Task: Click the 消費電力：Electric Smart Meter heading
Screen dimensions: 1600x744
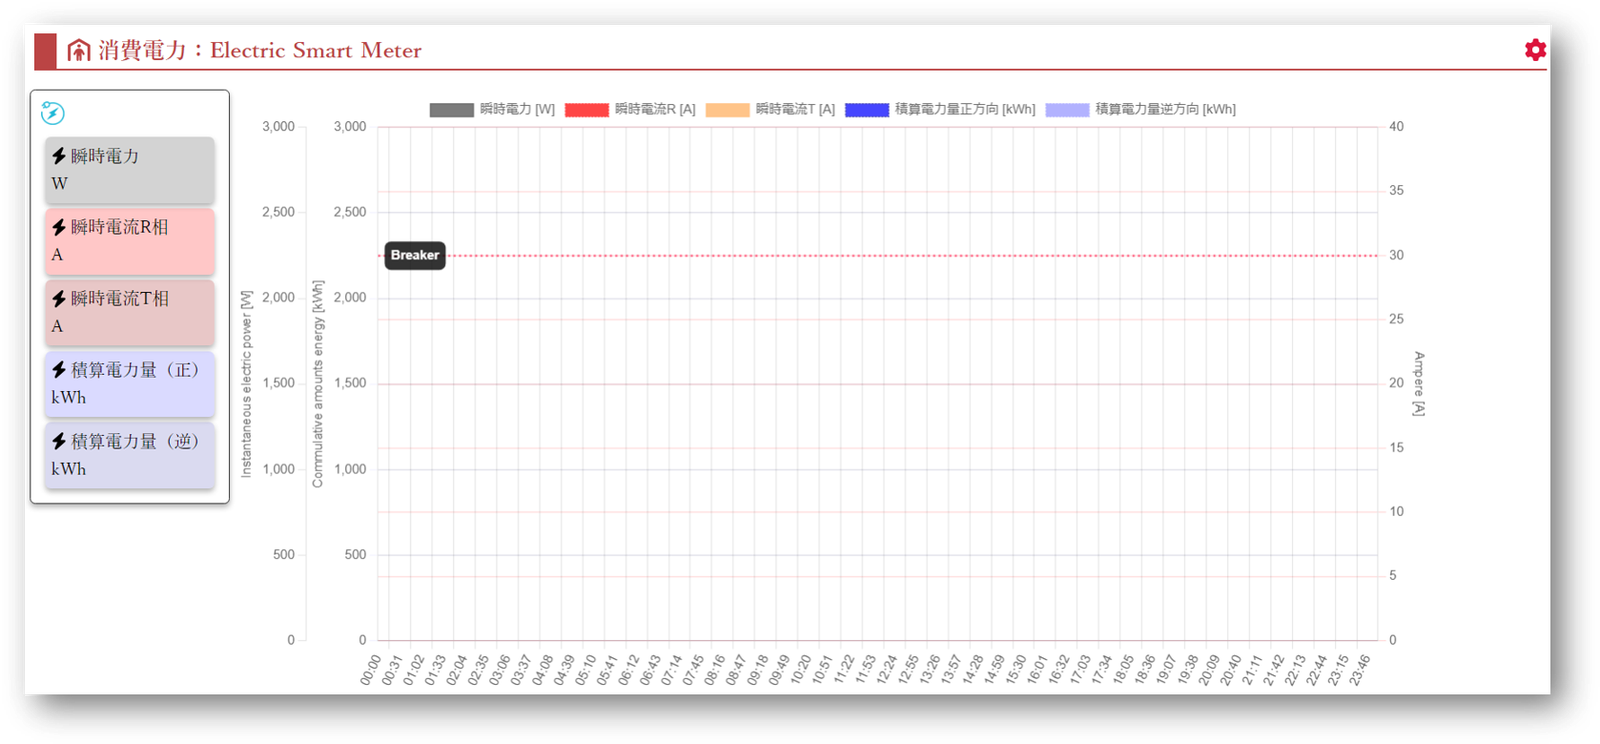Action: click(x=260, y=50)
